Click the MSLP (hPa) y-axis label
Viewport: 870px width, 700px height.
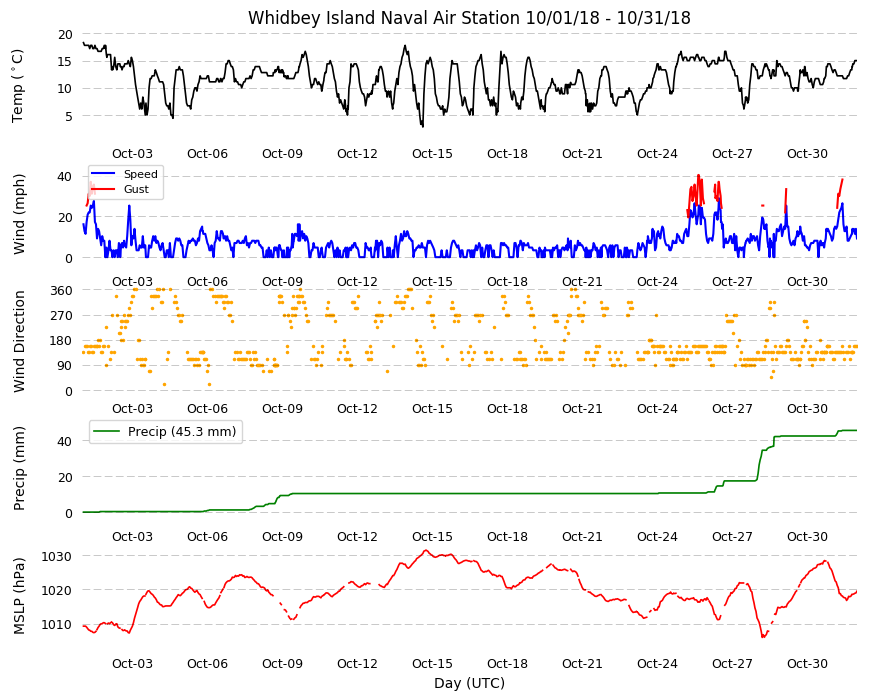click(19, 596)
